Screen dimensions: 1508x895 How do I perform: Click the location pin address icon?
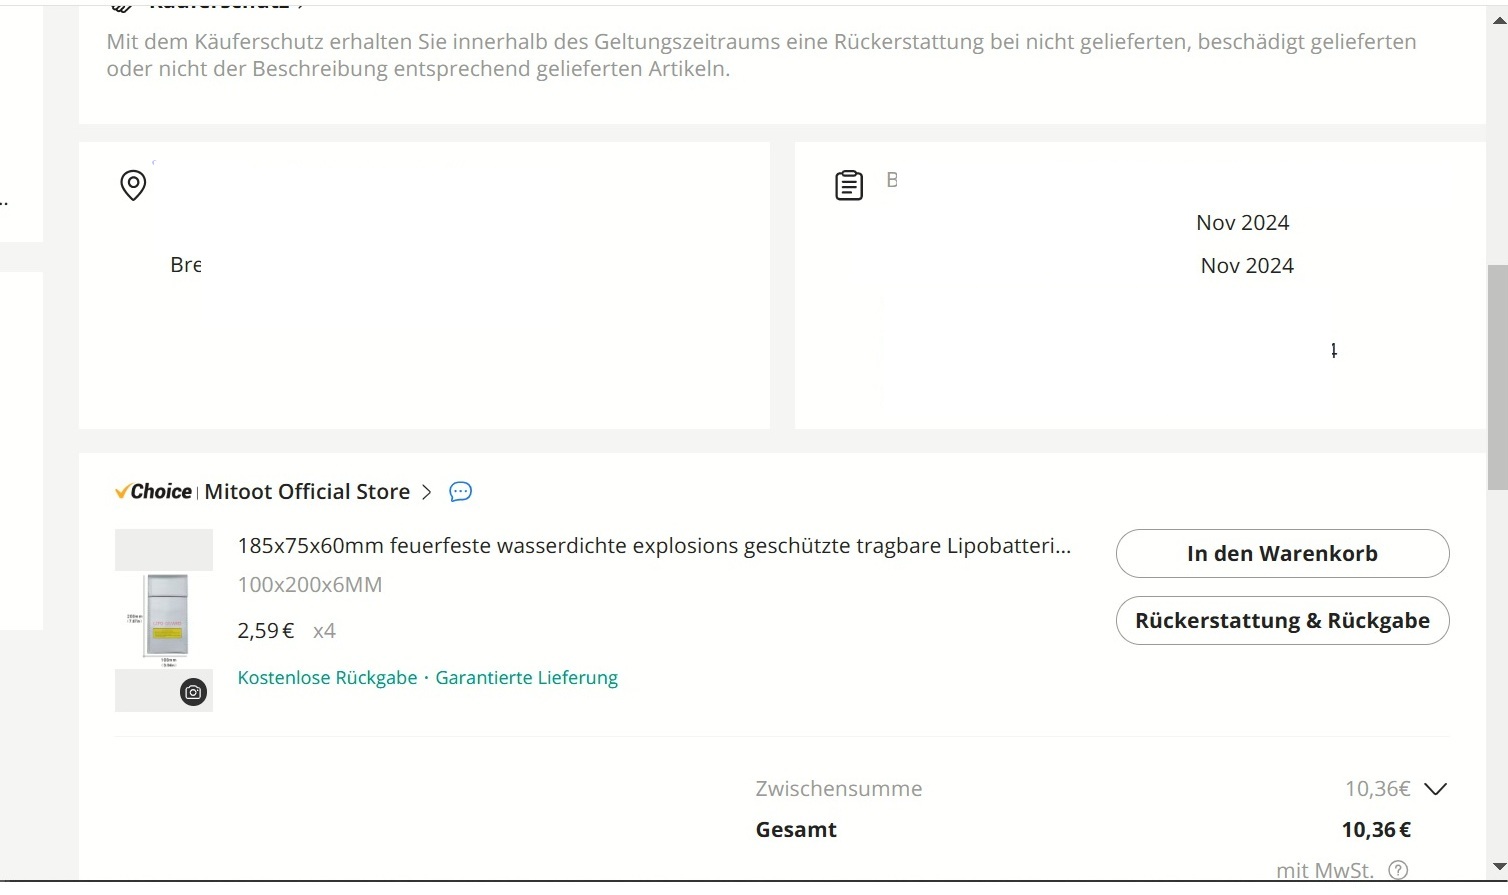click(x=133, y=185)
